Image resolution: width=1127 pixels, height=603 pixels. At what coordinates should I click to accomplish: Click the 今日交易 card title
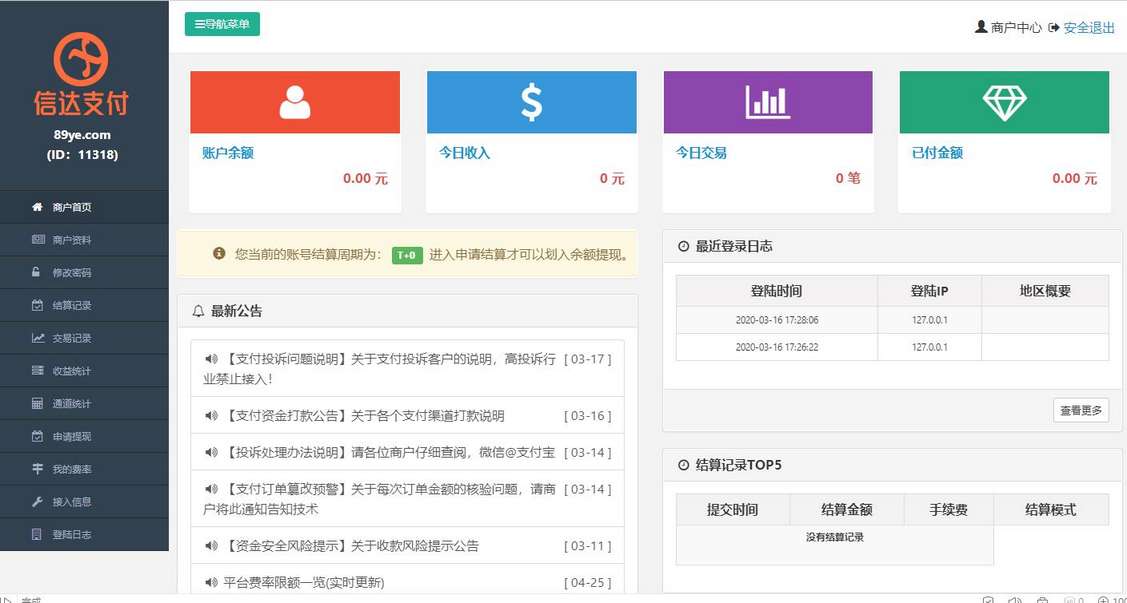pos(701,152)
